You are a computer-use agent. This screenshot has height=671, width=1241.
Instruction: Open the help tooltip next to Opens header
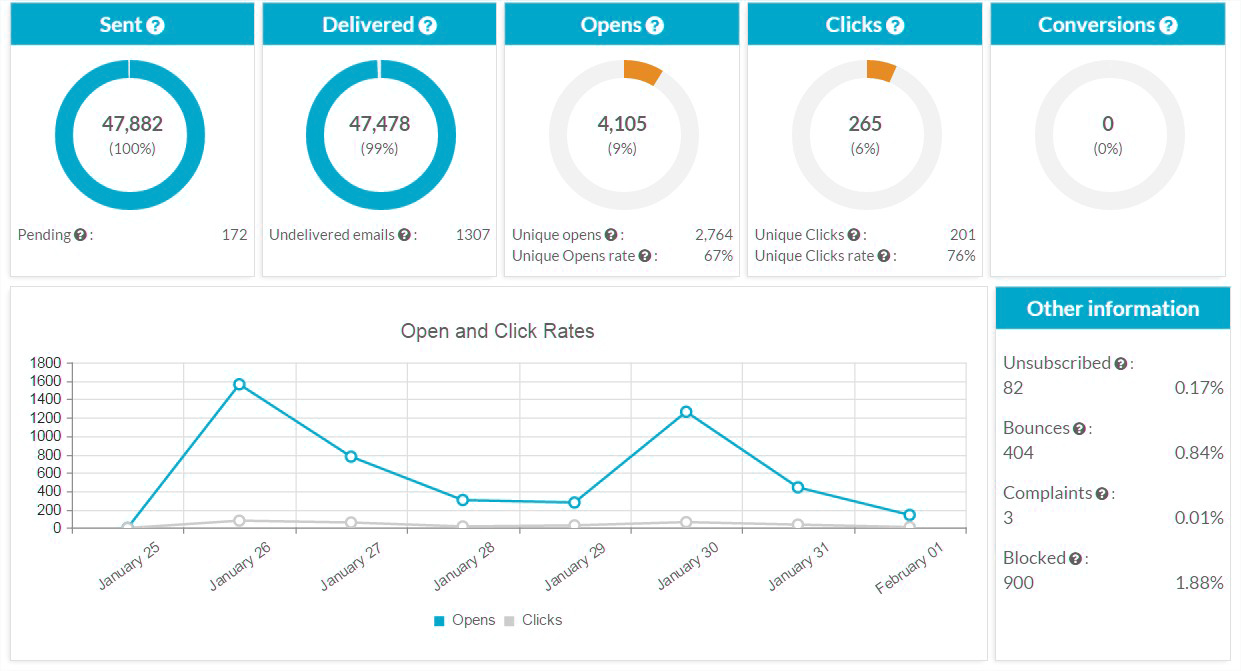pos(655,25)
